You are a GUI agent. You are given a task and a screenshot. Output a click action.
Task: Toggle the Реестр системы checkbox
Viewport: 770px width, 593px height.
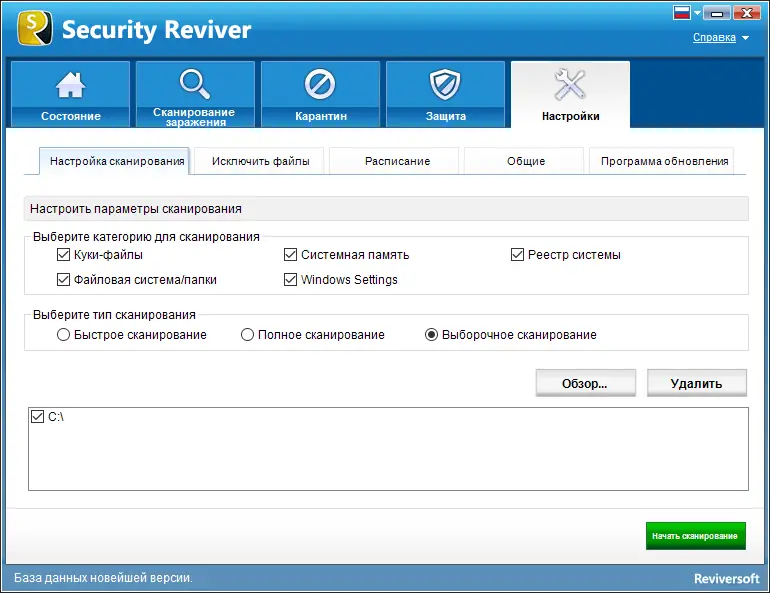tap(517, 255)
